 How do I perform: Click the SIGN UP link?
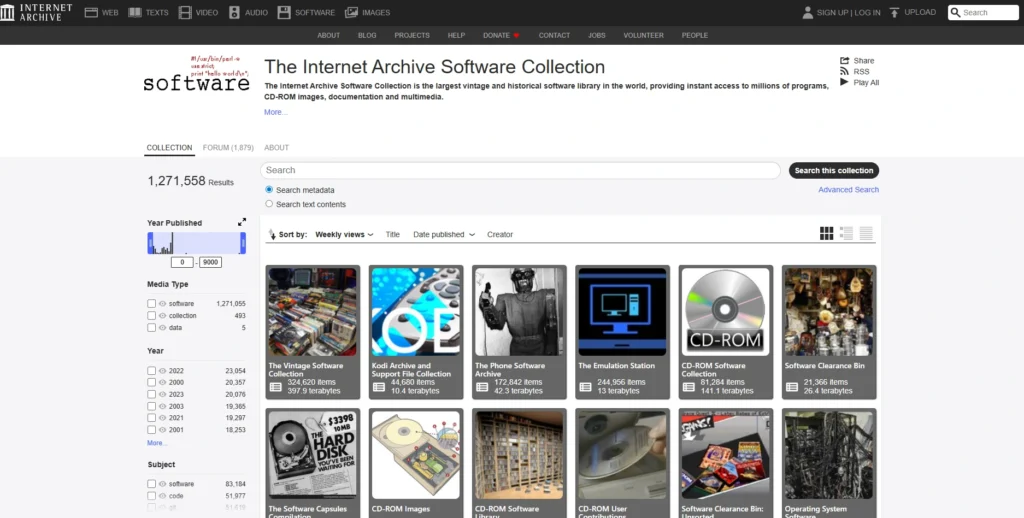pos(832,12)
